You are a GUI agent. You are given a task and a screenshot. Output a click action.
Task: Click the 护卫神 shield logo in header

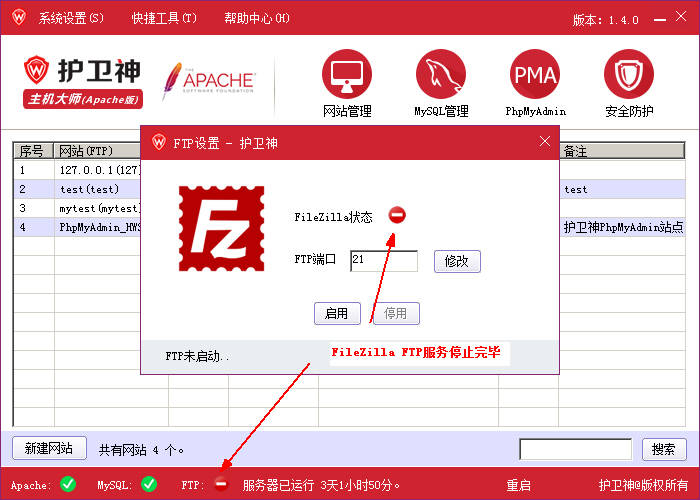36,70
